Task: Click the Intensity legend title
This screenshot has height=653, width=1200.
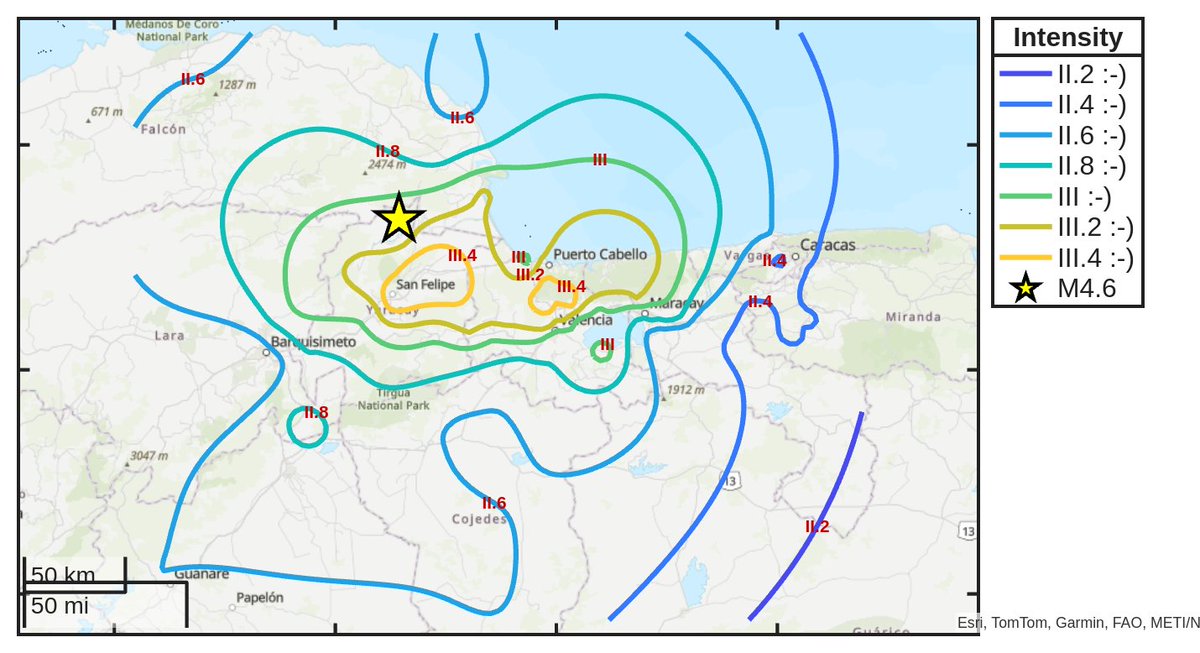Action: pos(1067,38)
